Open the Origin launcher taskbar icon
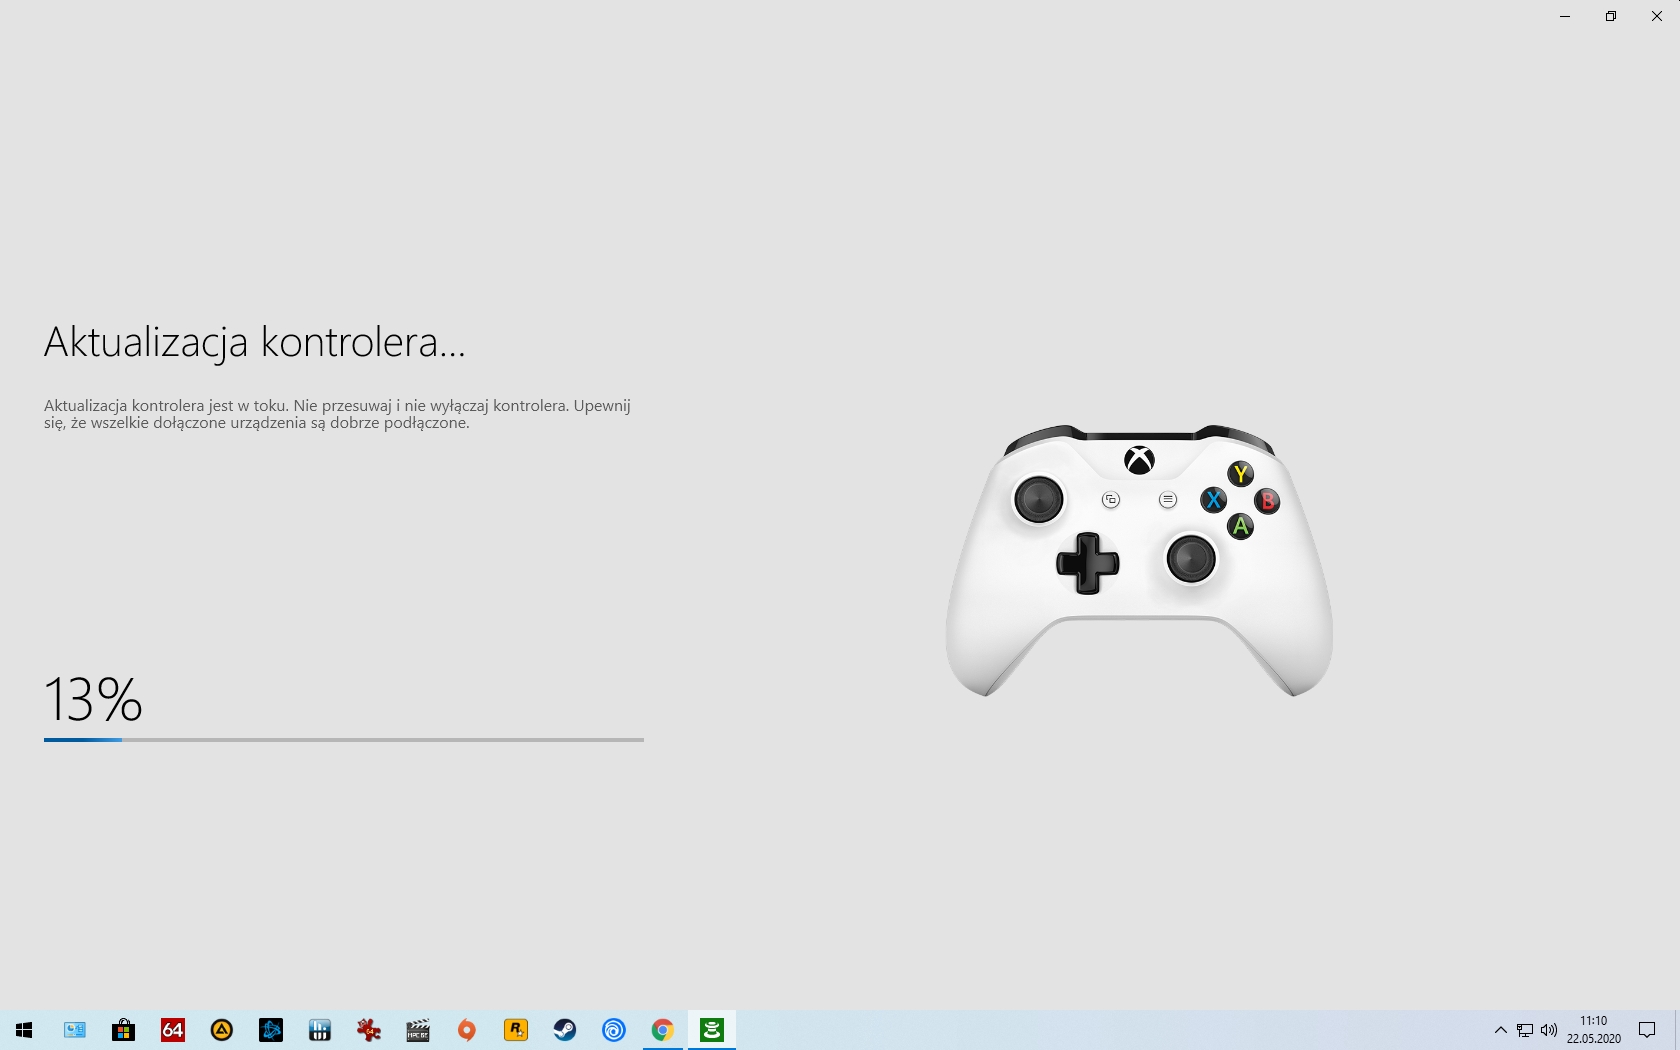1680x1050 pixels. (466, 1030)
